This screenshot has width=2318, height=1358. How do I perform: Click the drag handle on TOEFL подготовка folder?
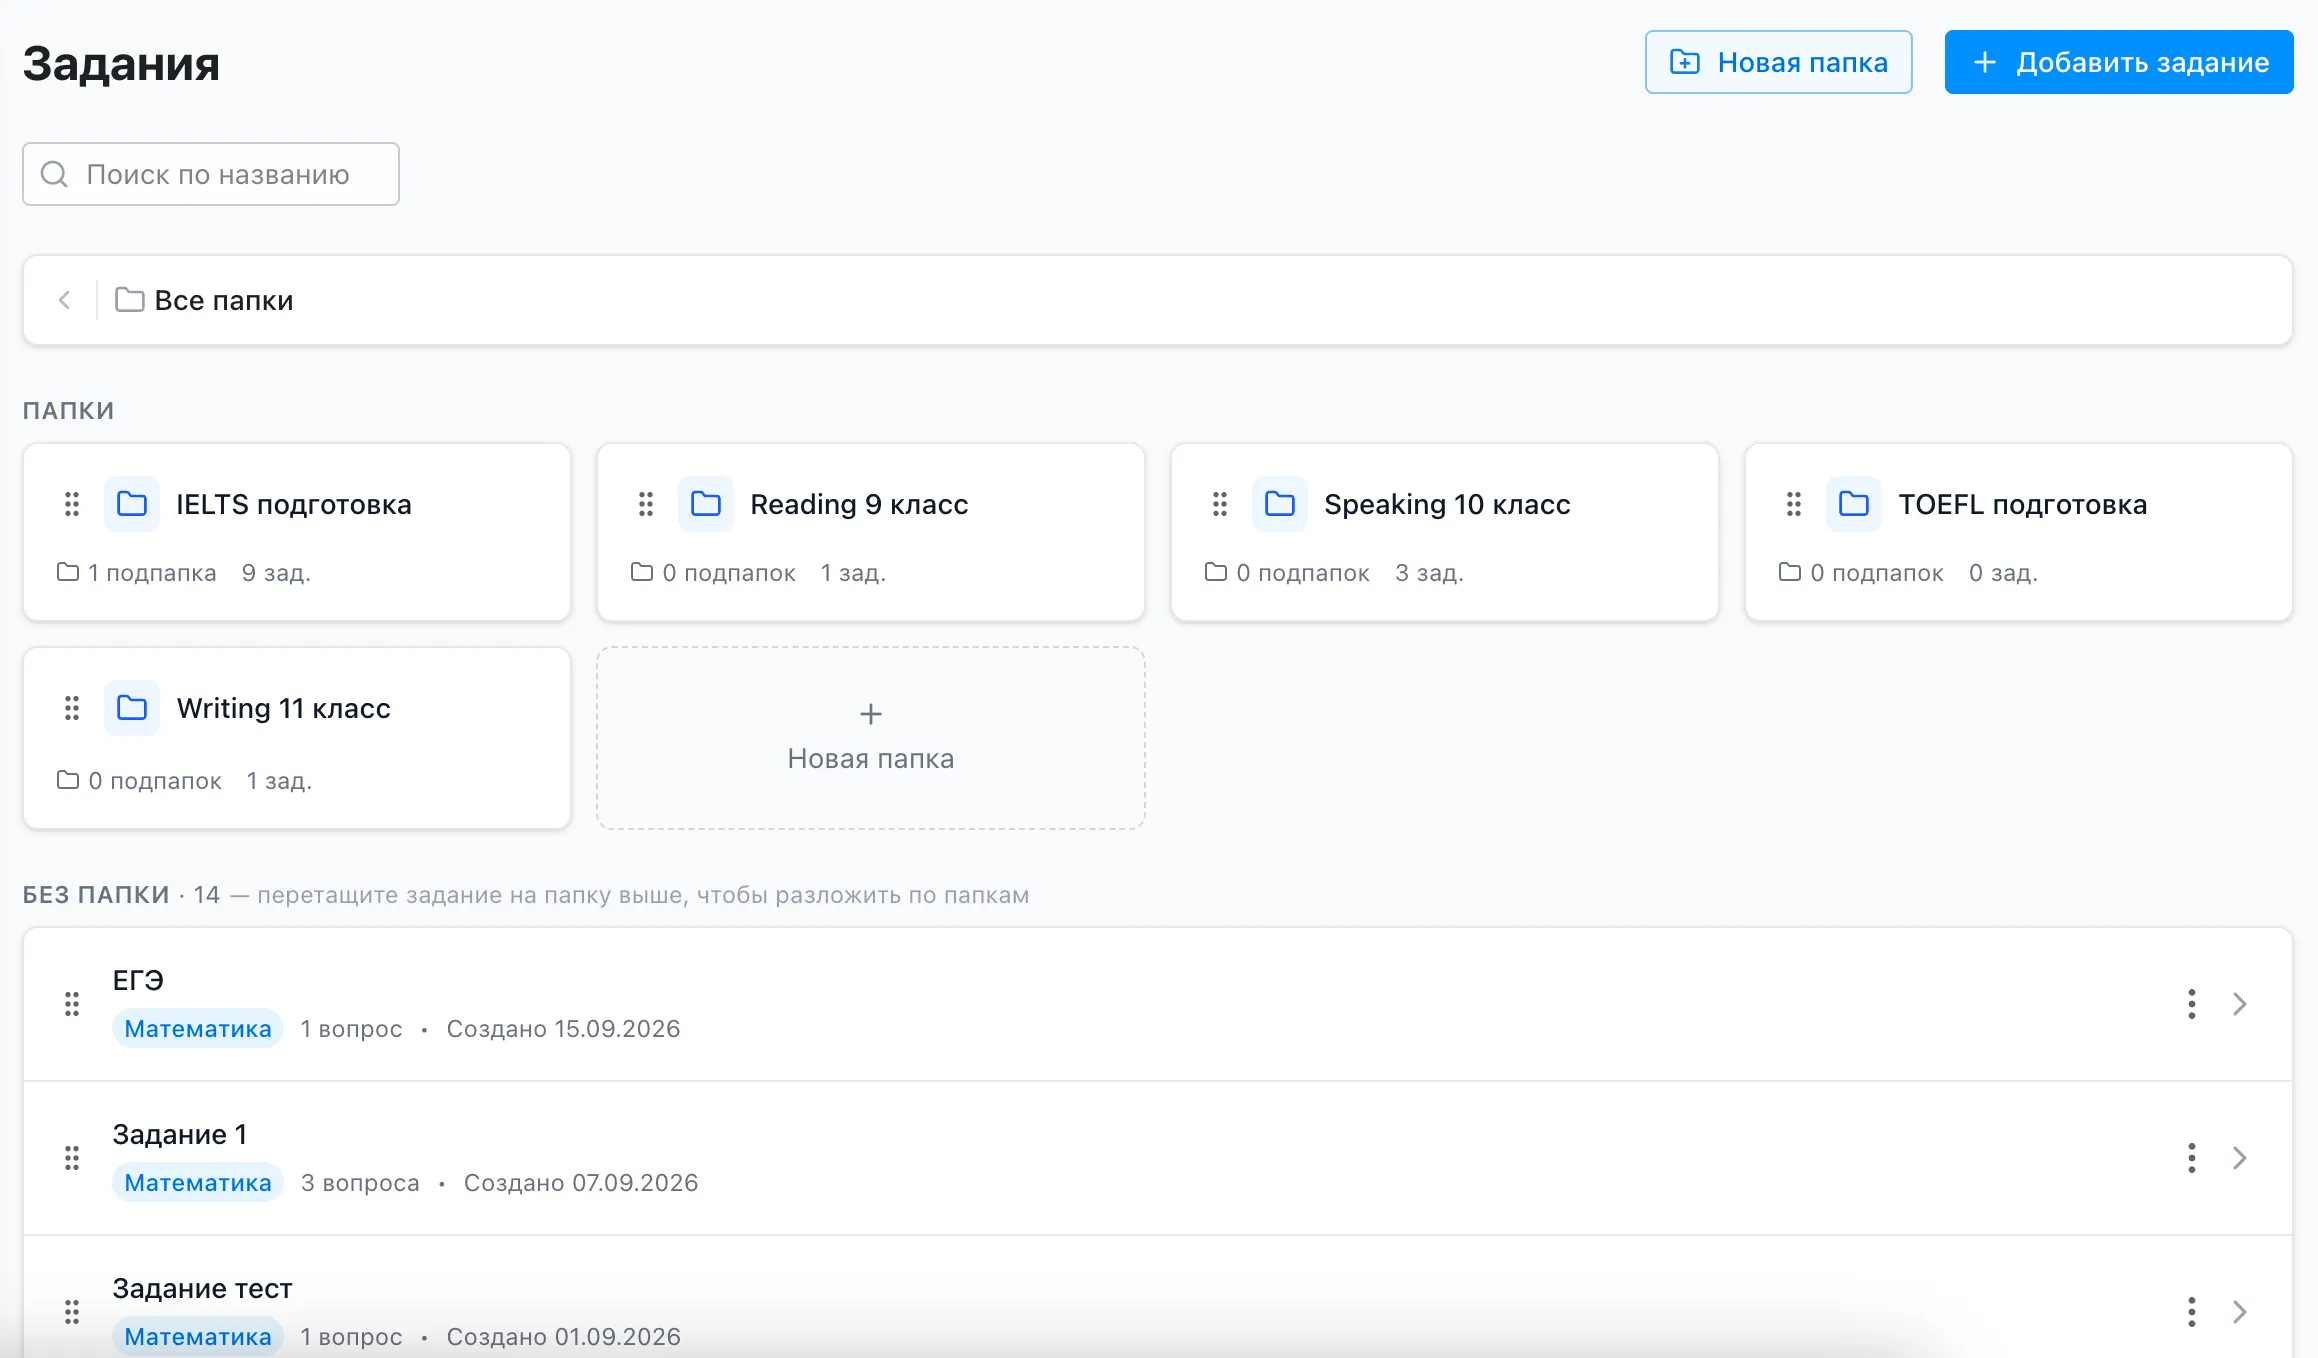pos(1794,504)
